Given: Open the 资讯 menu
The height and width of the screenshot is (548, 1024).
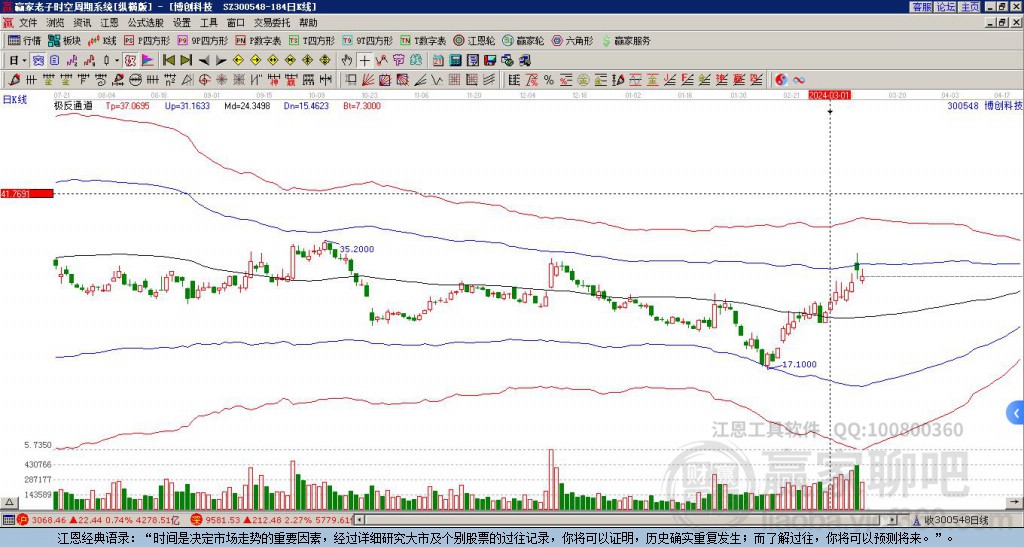Looking at the screenshot, I should tap(82, 23).
